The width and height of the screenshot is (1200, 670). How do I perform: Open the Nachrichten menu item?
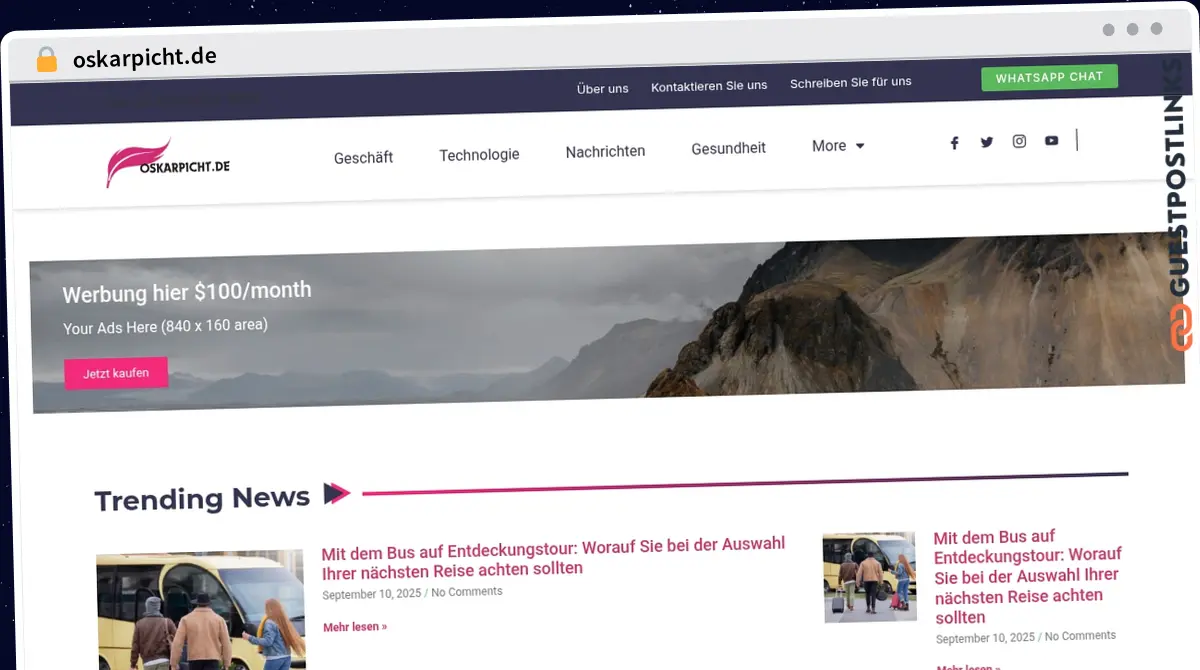605,152
